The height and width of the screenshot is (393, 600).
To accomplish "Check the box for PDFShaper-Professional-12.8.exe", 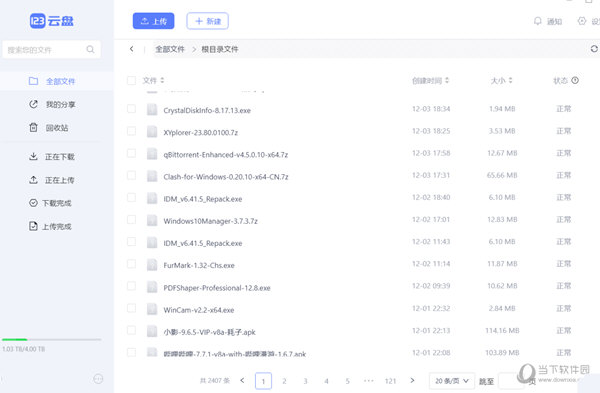I will click(x=131, y=286).
